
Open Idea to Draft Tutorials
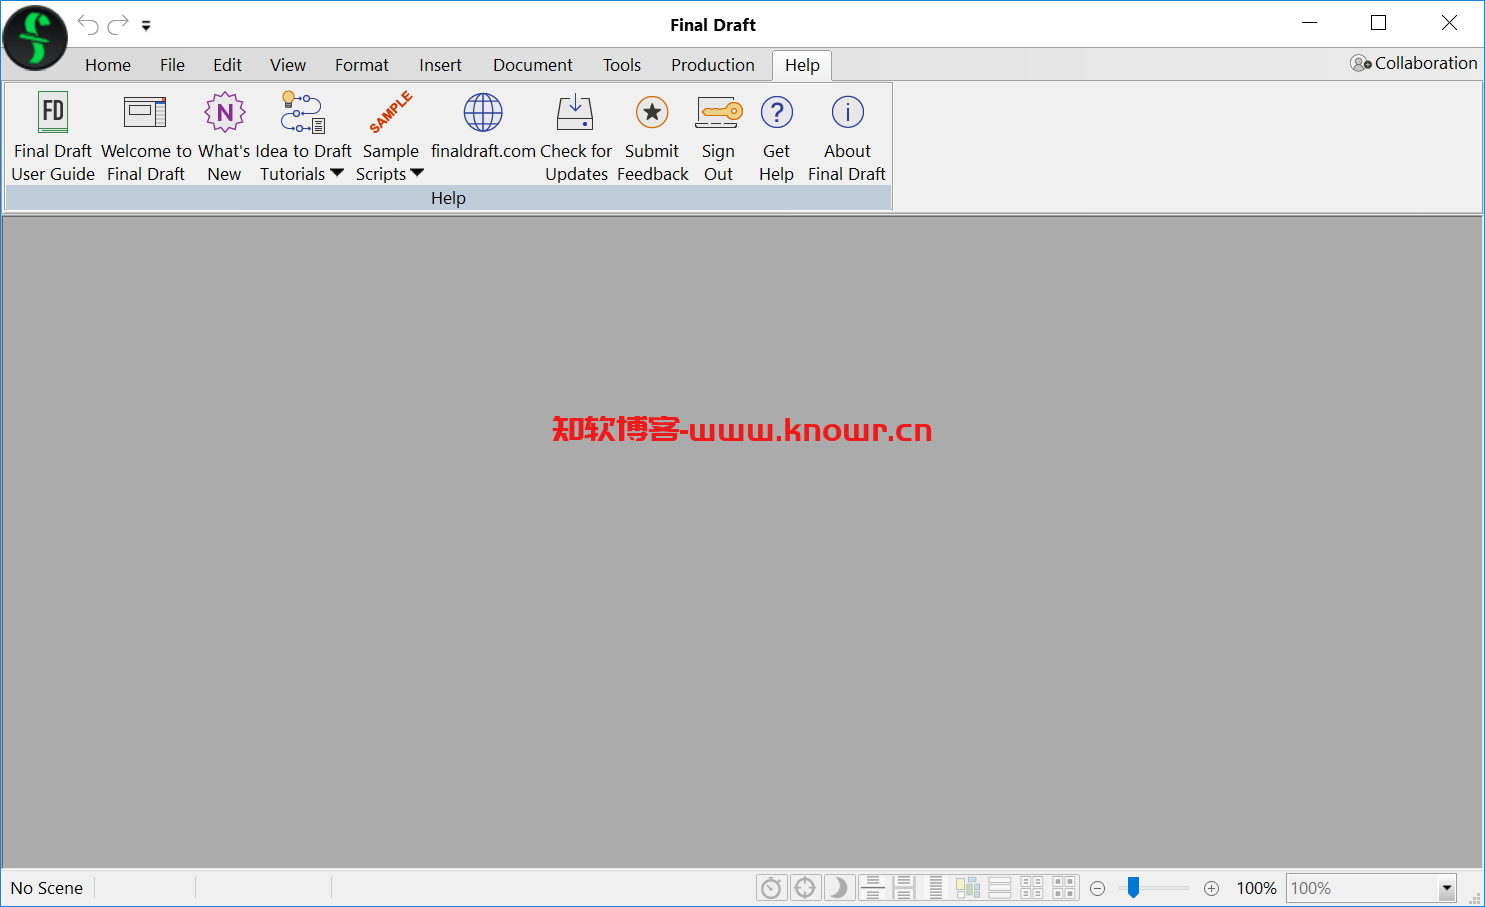coord(303,137)
